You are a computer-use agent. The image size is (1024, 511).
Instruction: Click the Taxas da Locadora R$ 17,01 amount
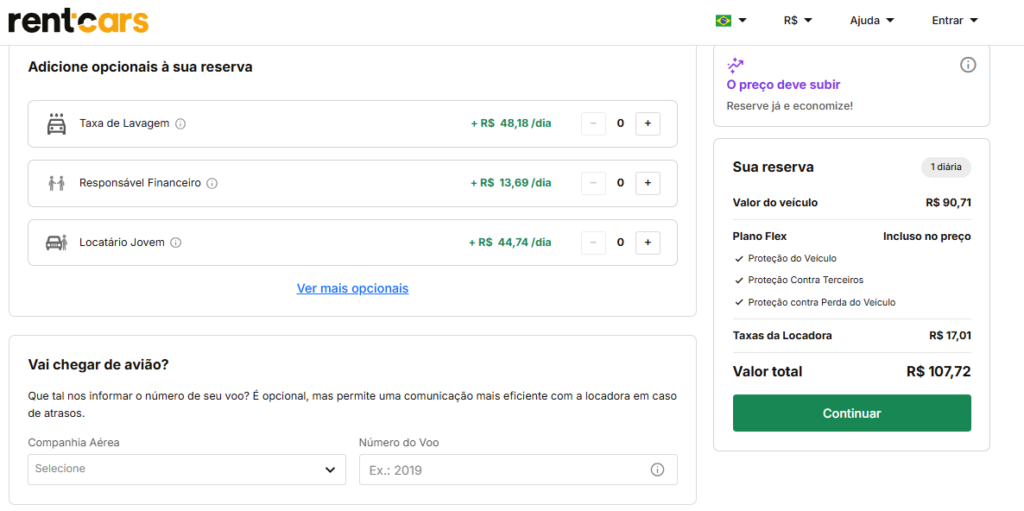click(950, 336)
